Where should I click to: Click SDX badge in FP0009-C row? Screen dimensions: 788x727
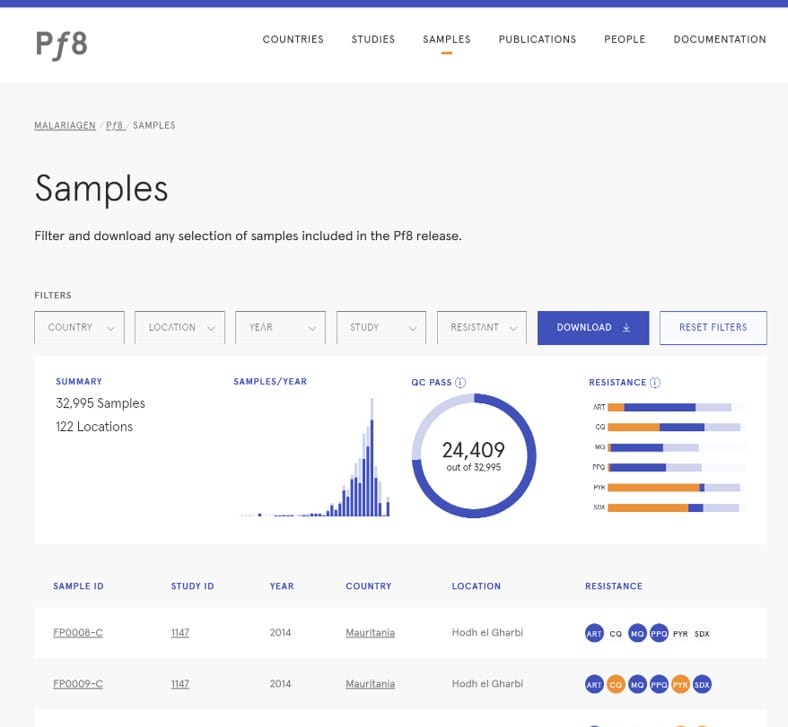pyautogui.click(x=702, y=684)
